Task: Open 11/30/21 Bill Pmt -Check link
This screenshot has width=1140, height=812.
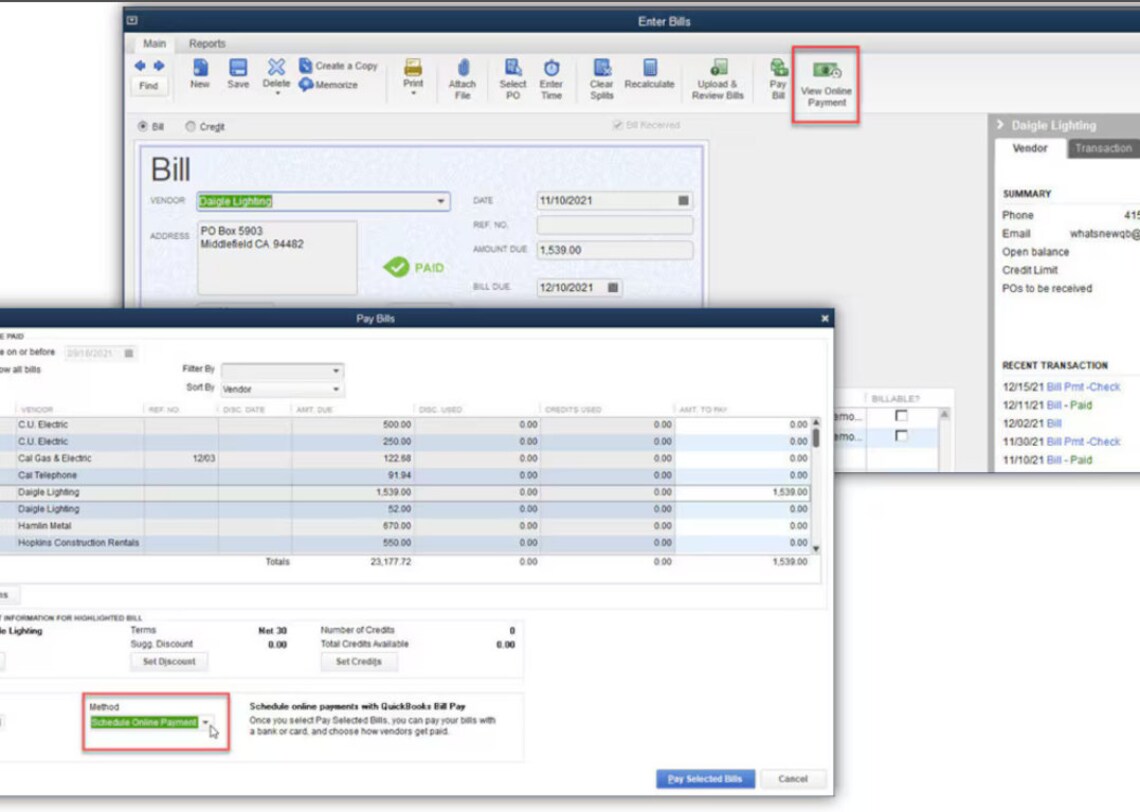Action: (1083, 442)
